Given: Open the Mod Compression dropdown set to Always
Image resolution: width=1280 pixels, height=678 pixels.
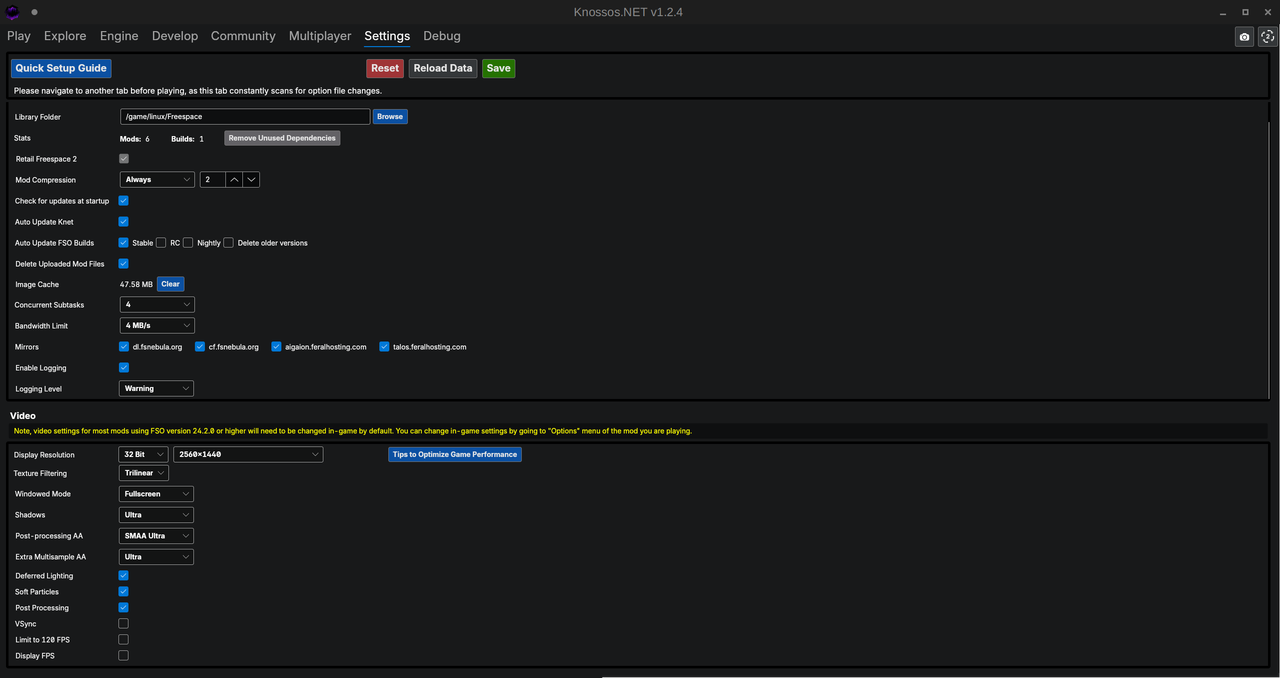Looking at the screenshot, I should point(157,180).
